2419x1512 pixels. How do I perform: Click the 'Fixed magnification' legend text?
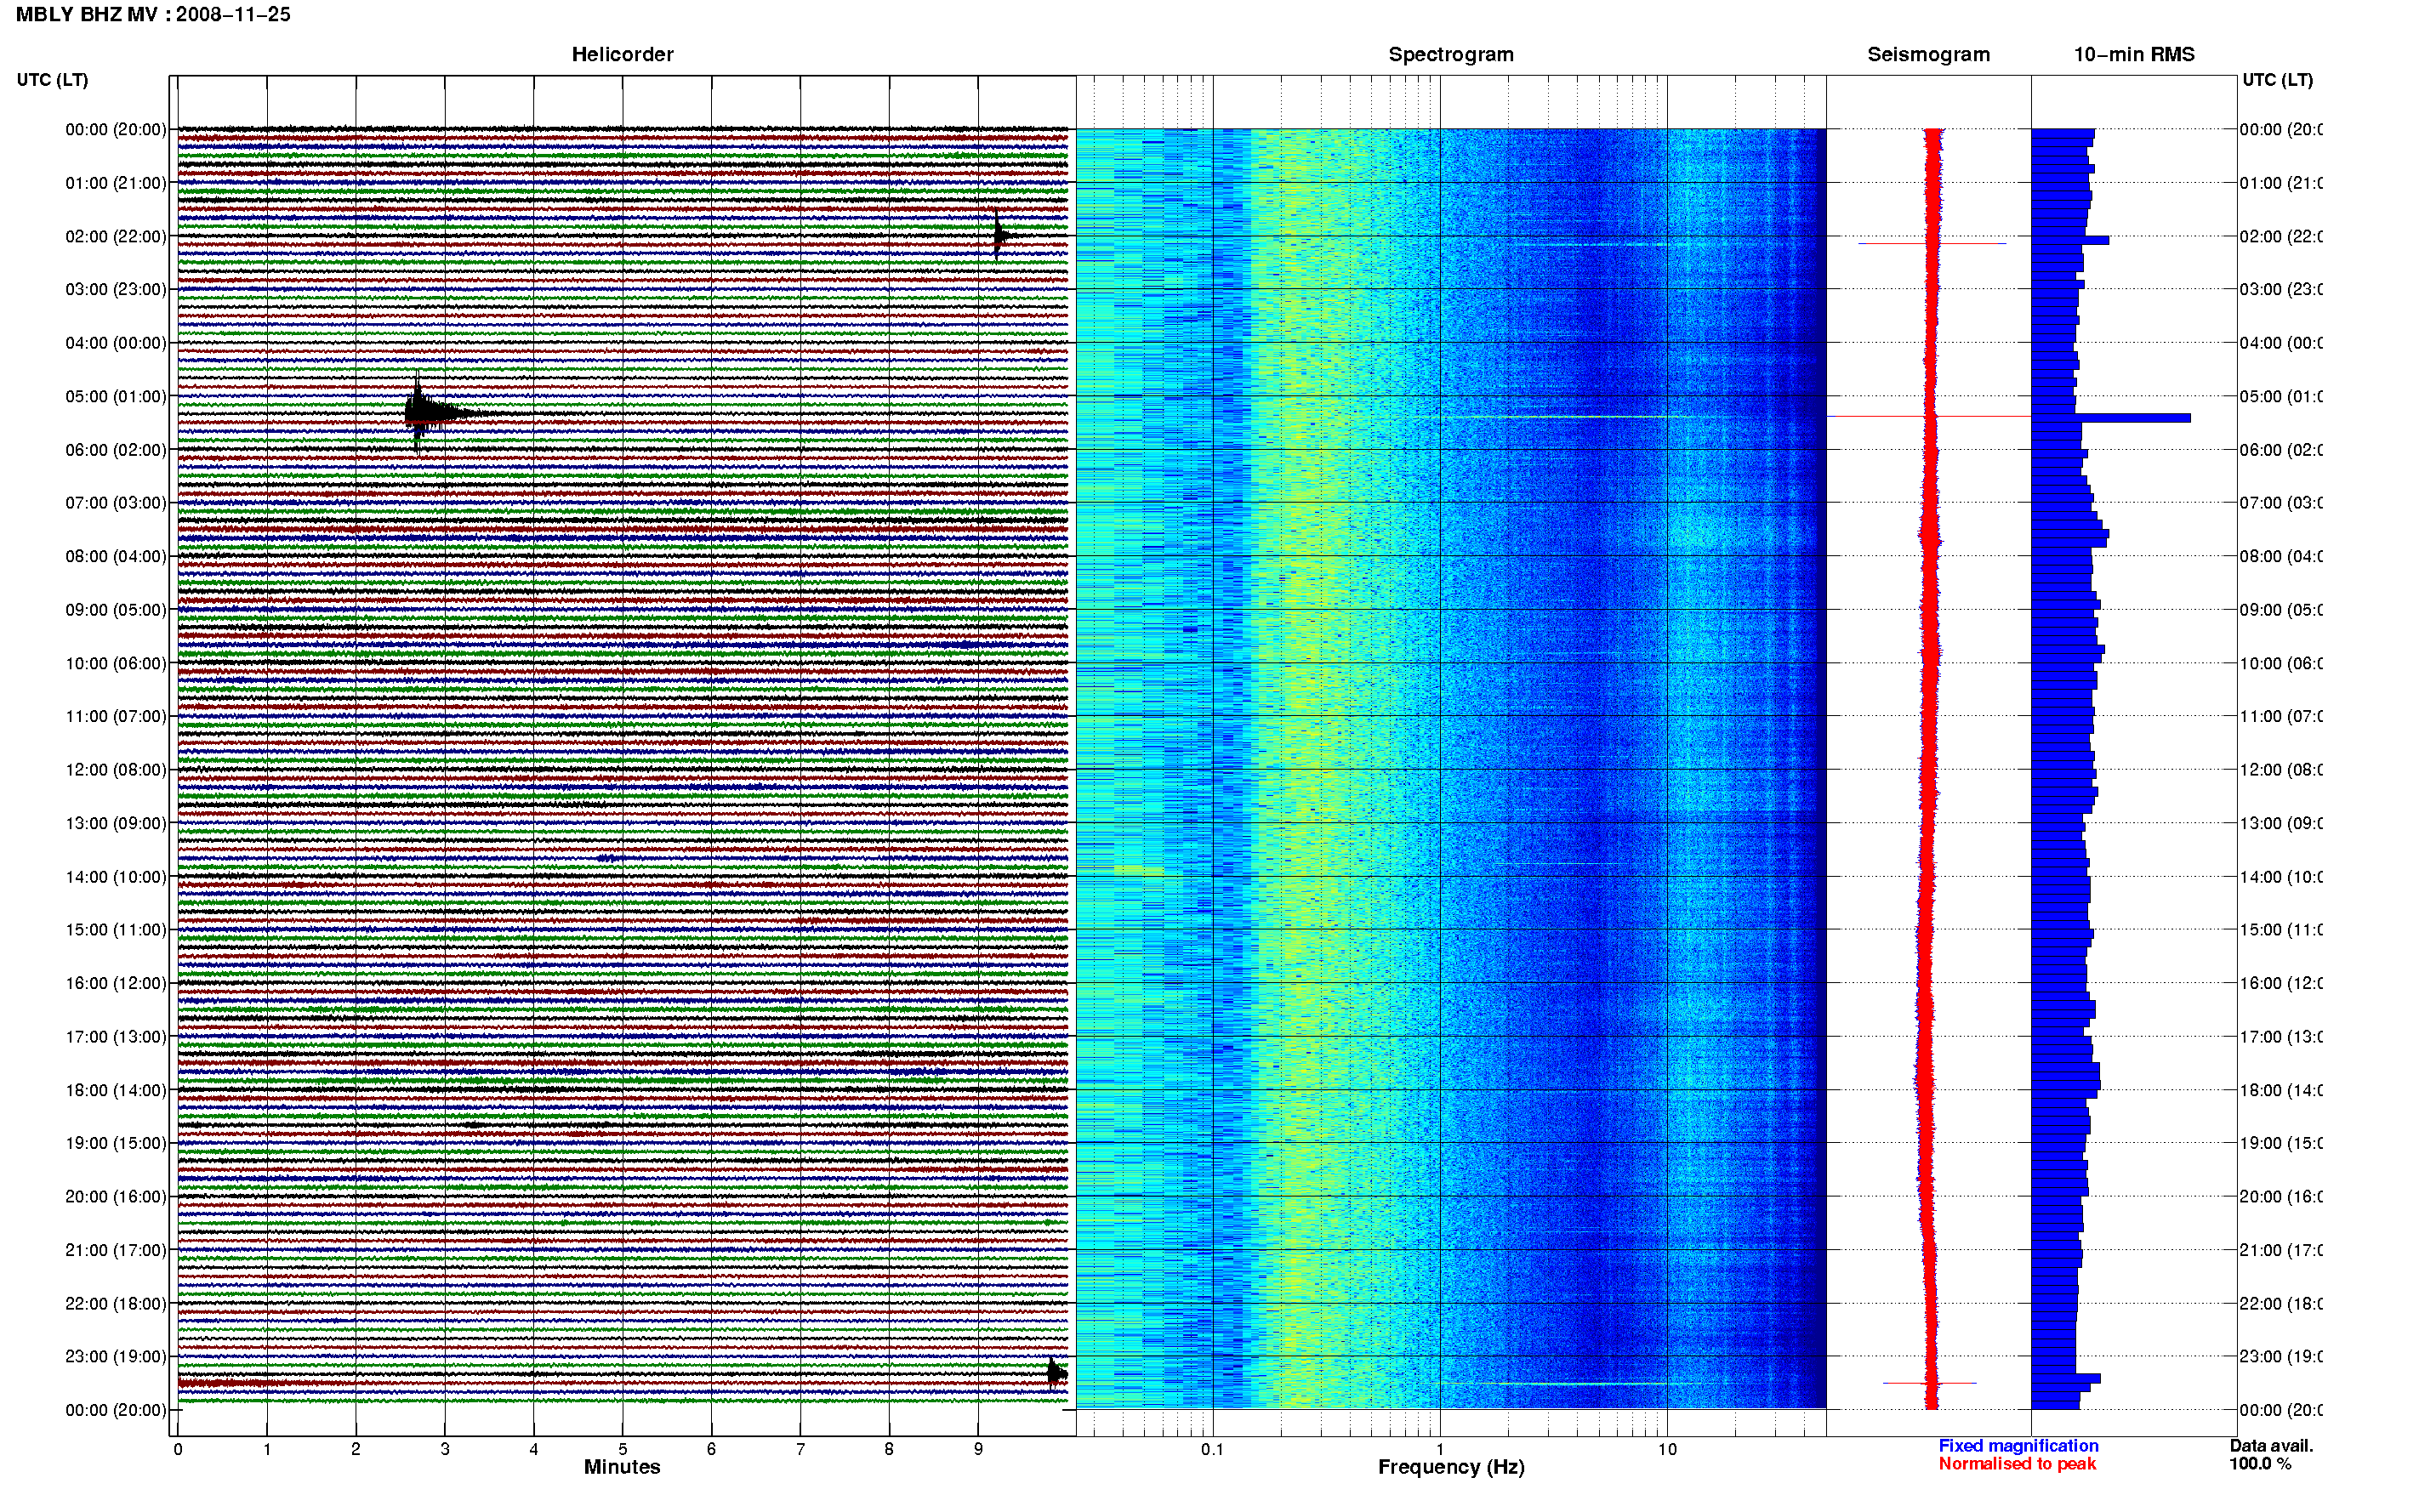(x=2018, y=1446)
